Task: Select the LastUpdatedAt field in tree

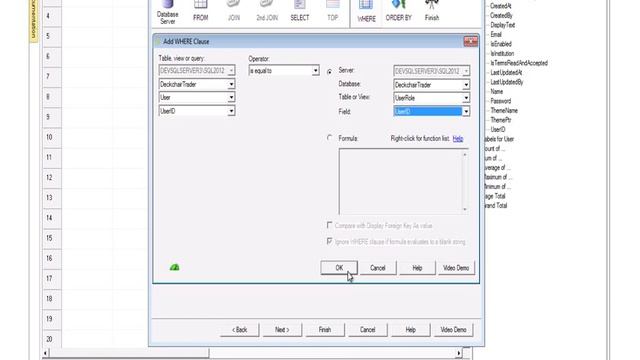Action: click(506, 72)
